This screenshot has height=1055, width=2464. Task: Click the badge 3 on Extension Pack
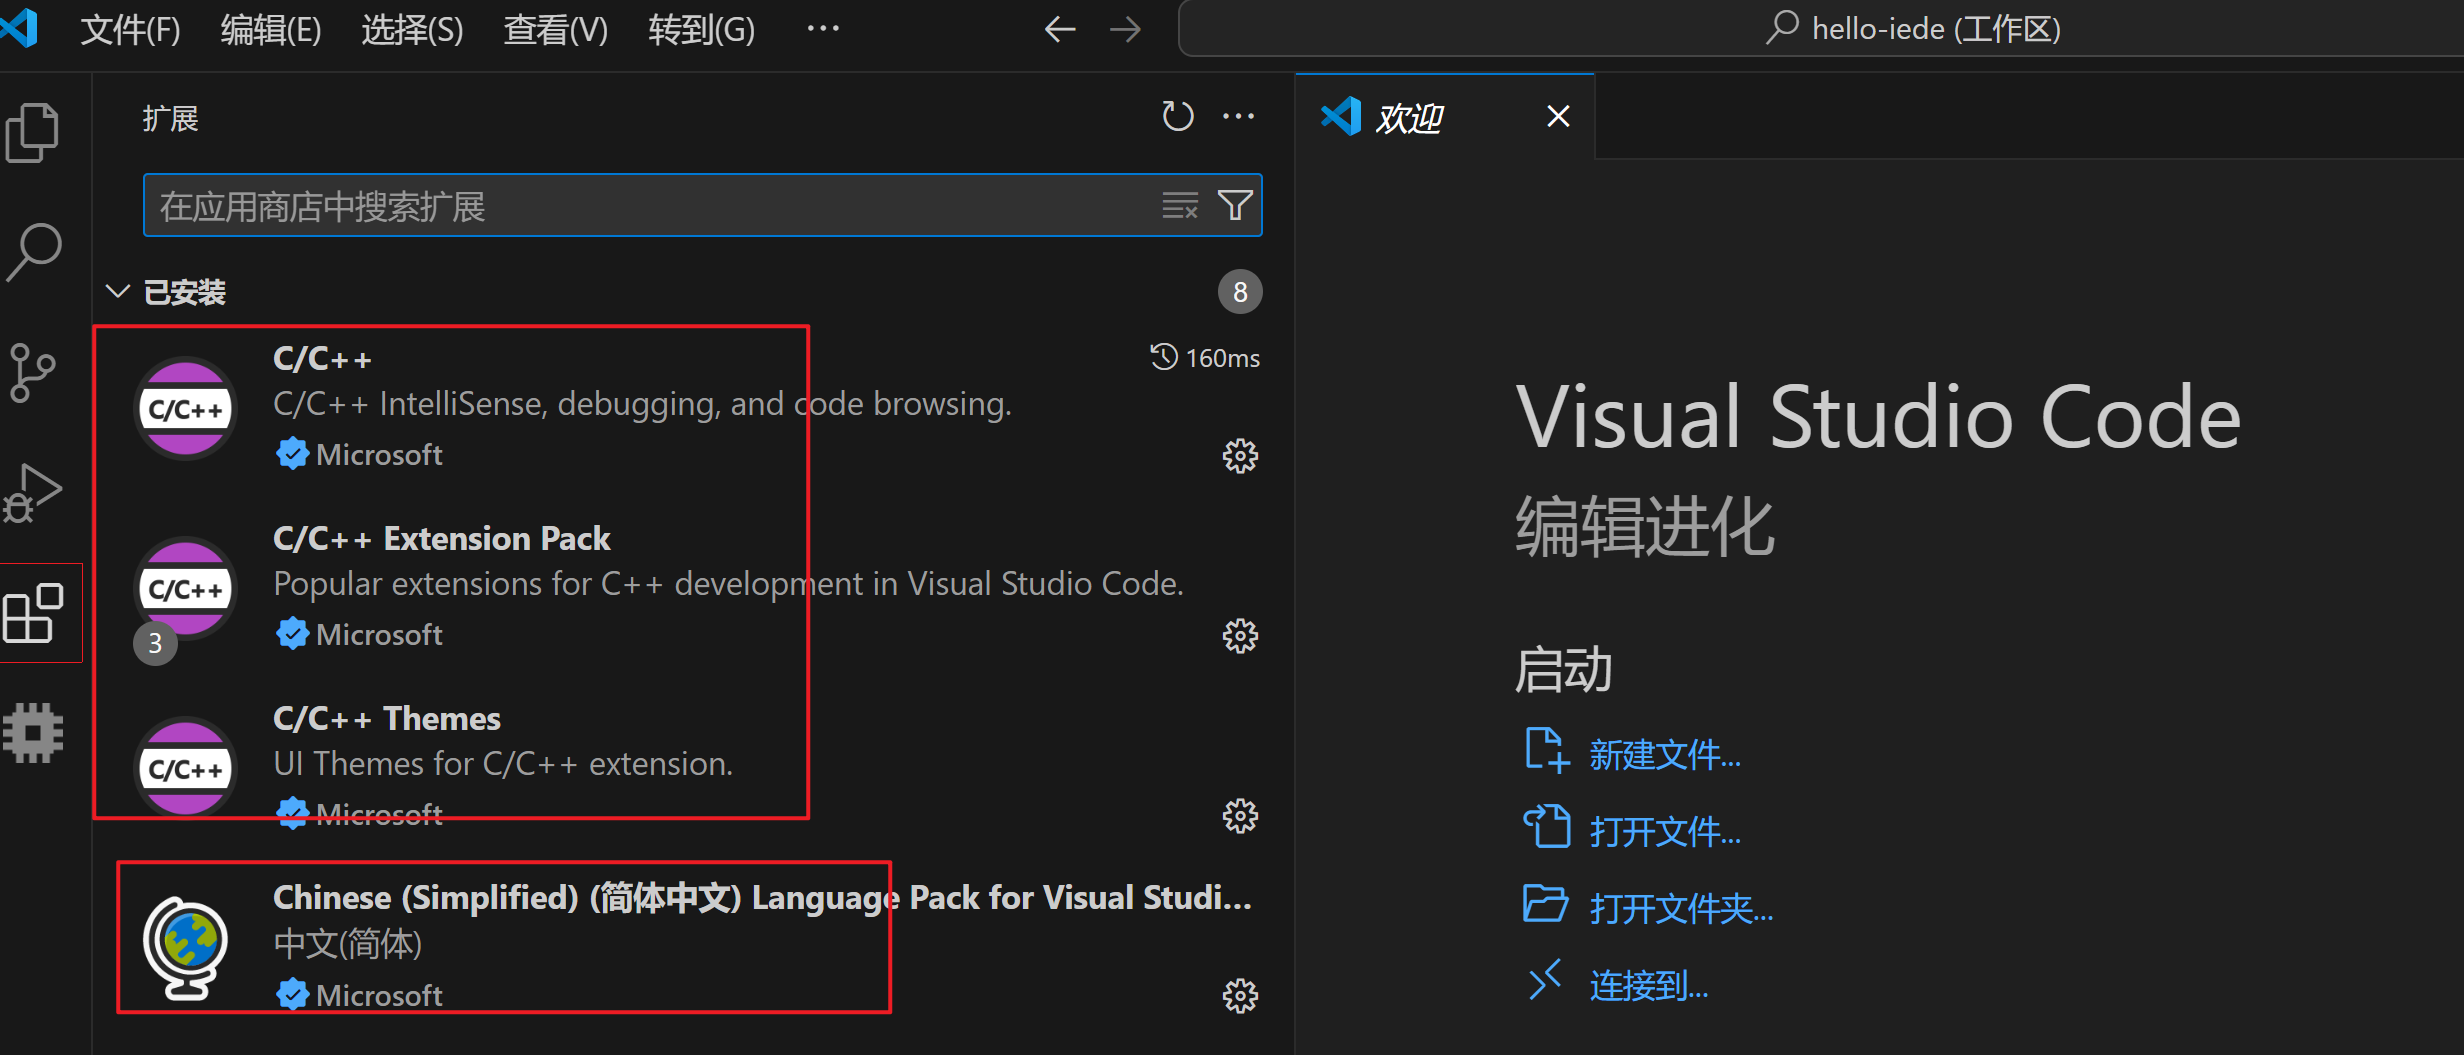coord(155,643)
